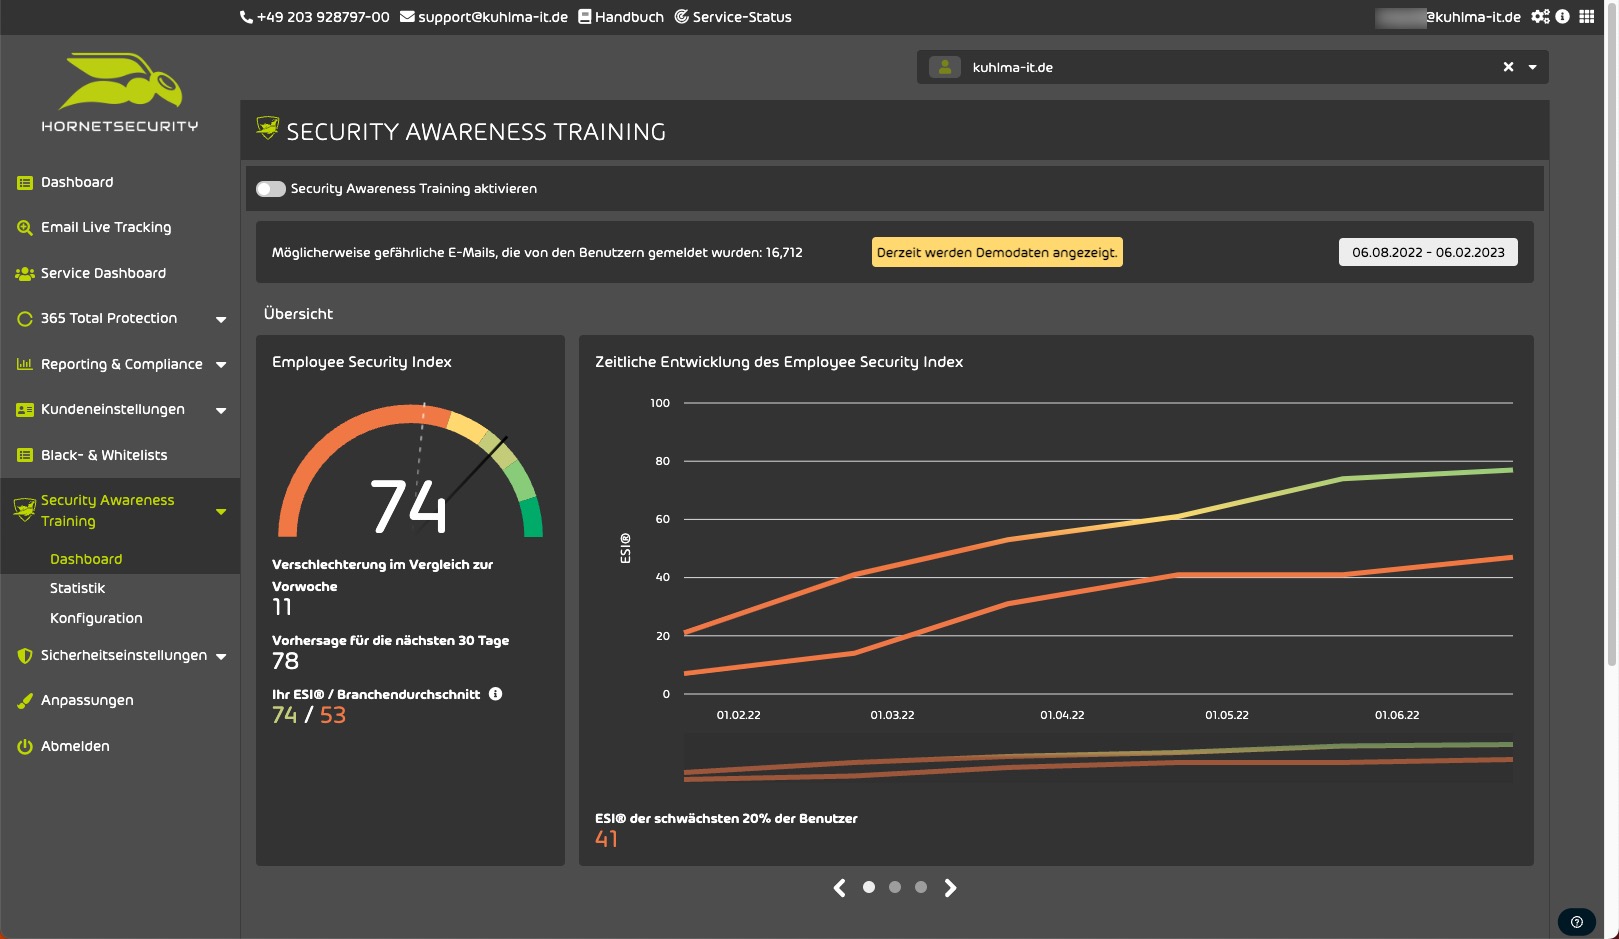Image resolution: width=1619 pixels, height=939 pixels.
Task: Select the third carousel dot
Action: coord(921,887)
